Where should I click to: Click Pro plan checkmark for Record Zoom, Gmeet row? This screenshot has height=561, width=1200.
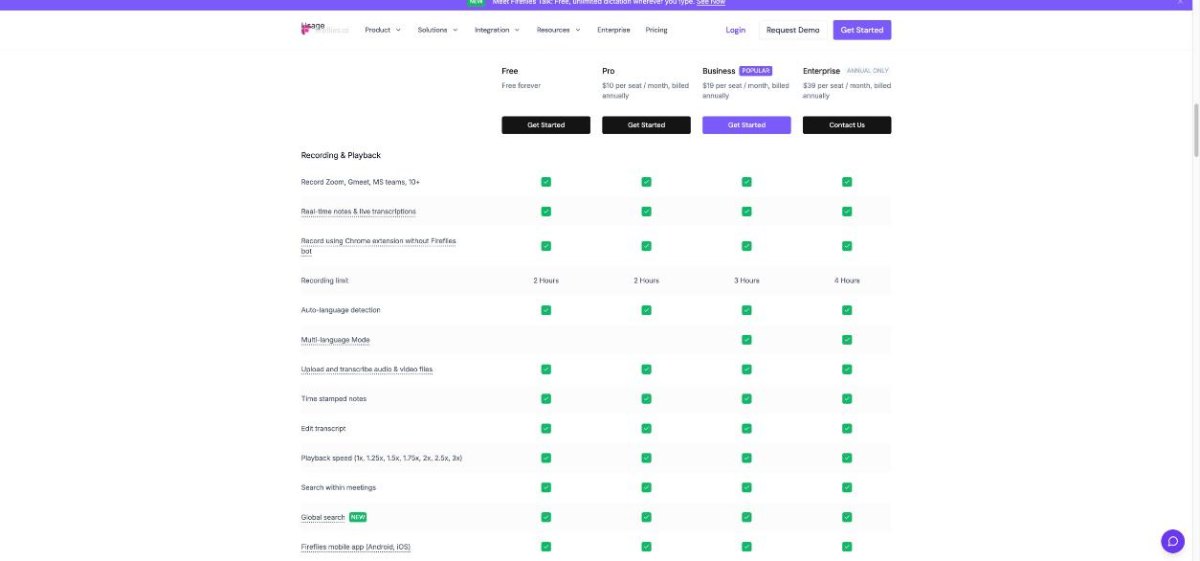tap(646, 182)
